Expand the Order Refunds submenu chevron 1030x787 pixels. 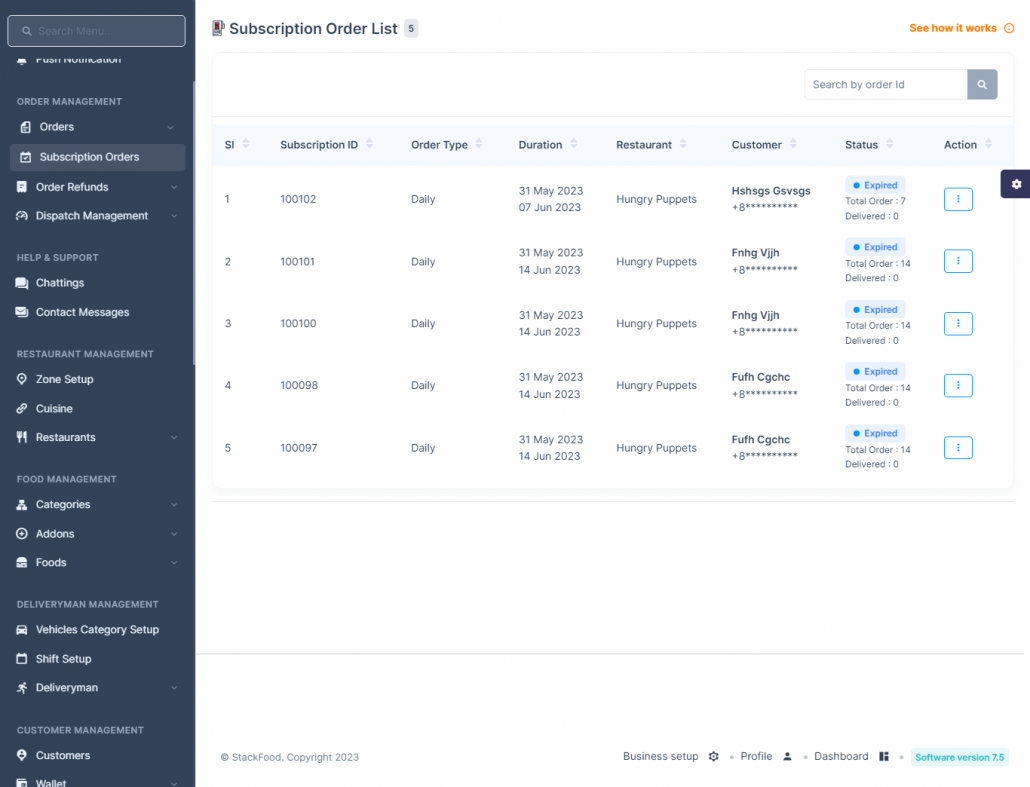[x=174, y=187]
